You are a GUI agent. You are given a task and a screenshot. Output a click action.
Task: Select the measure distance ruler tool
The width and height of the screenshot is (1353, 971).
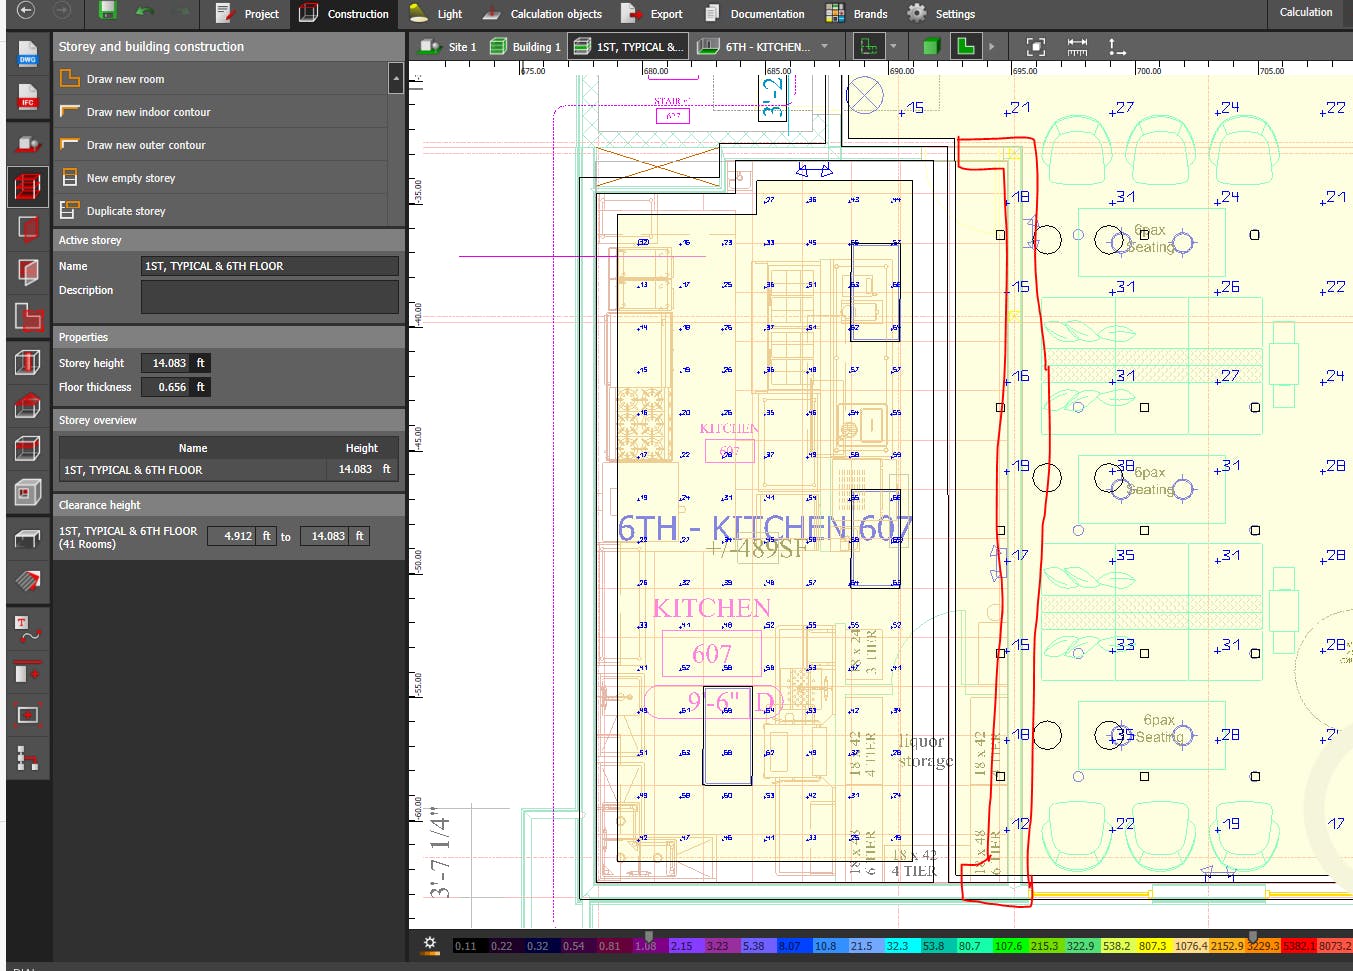pos(1077,47)
